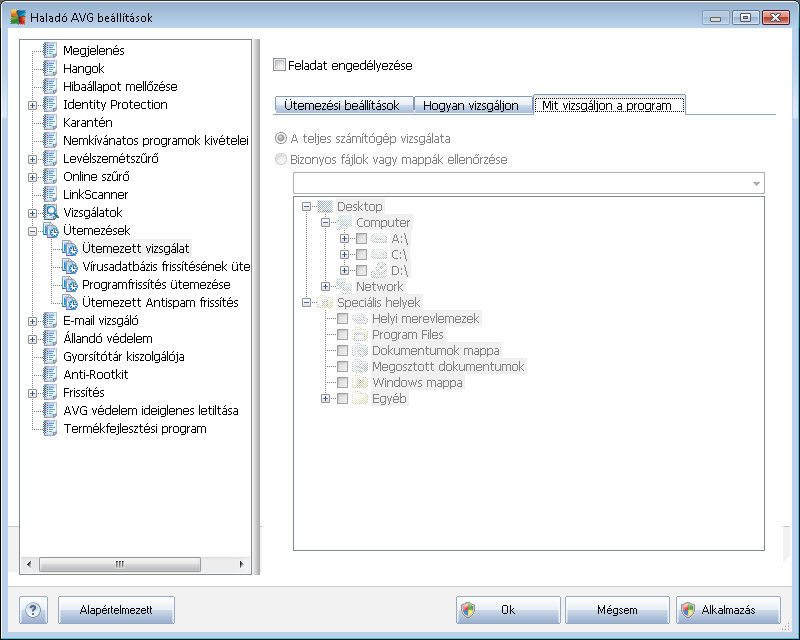Collapse the Desktop tree node
The width and height of the screenshot is (800, 640).
pos(306,207)
